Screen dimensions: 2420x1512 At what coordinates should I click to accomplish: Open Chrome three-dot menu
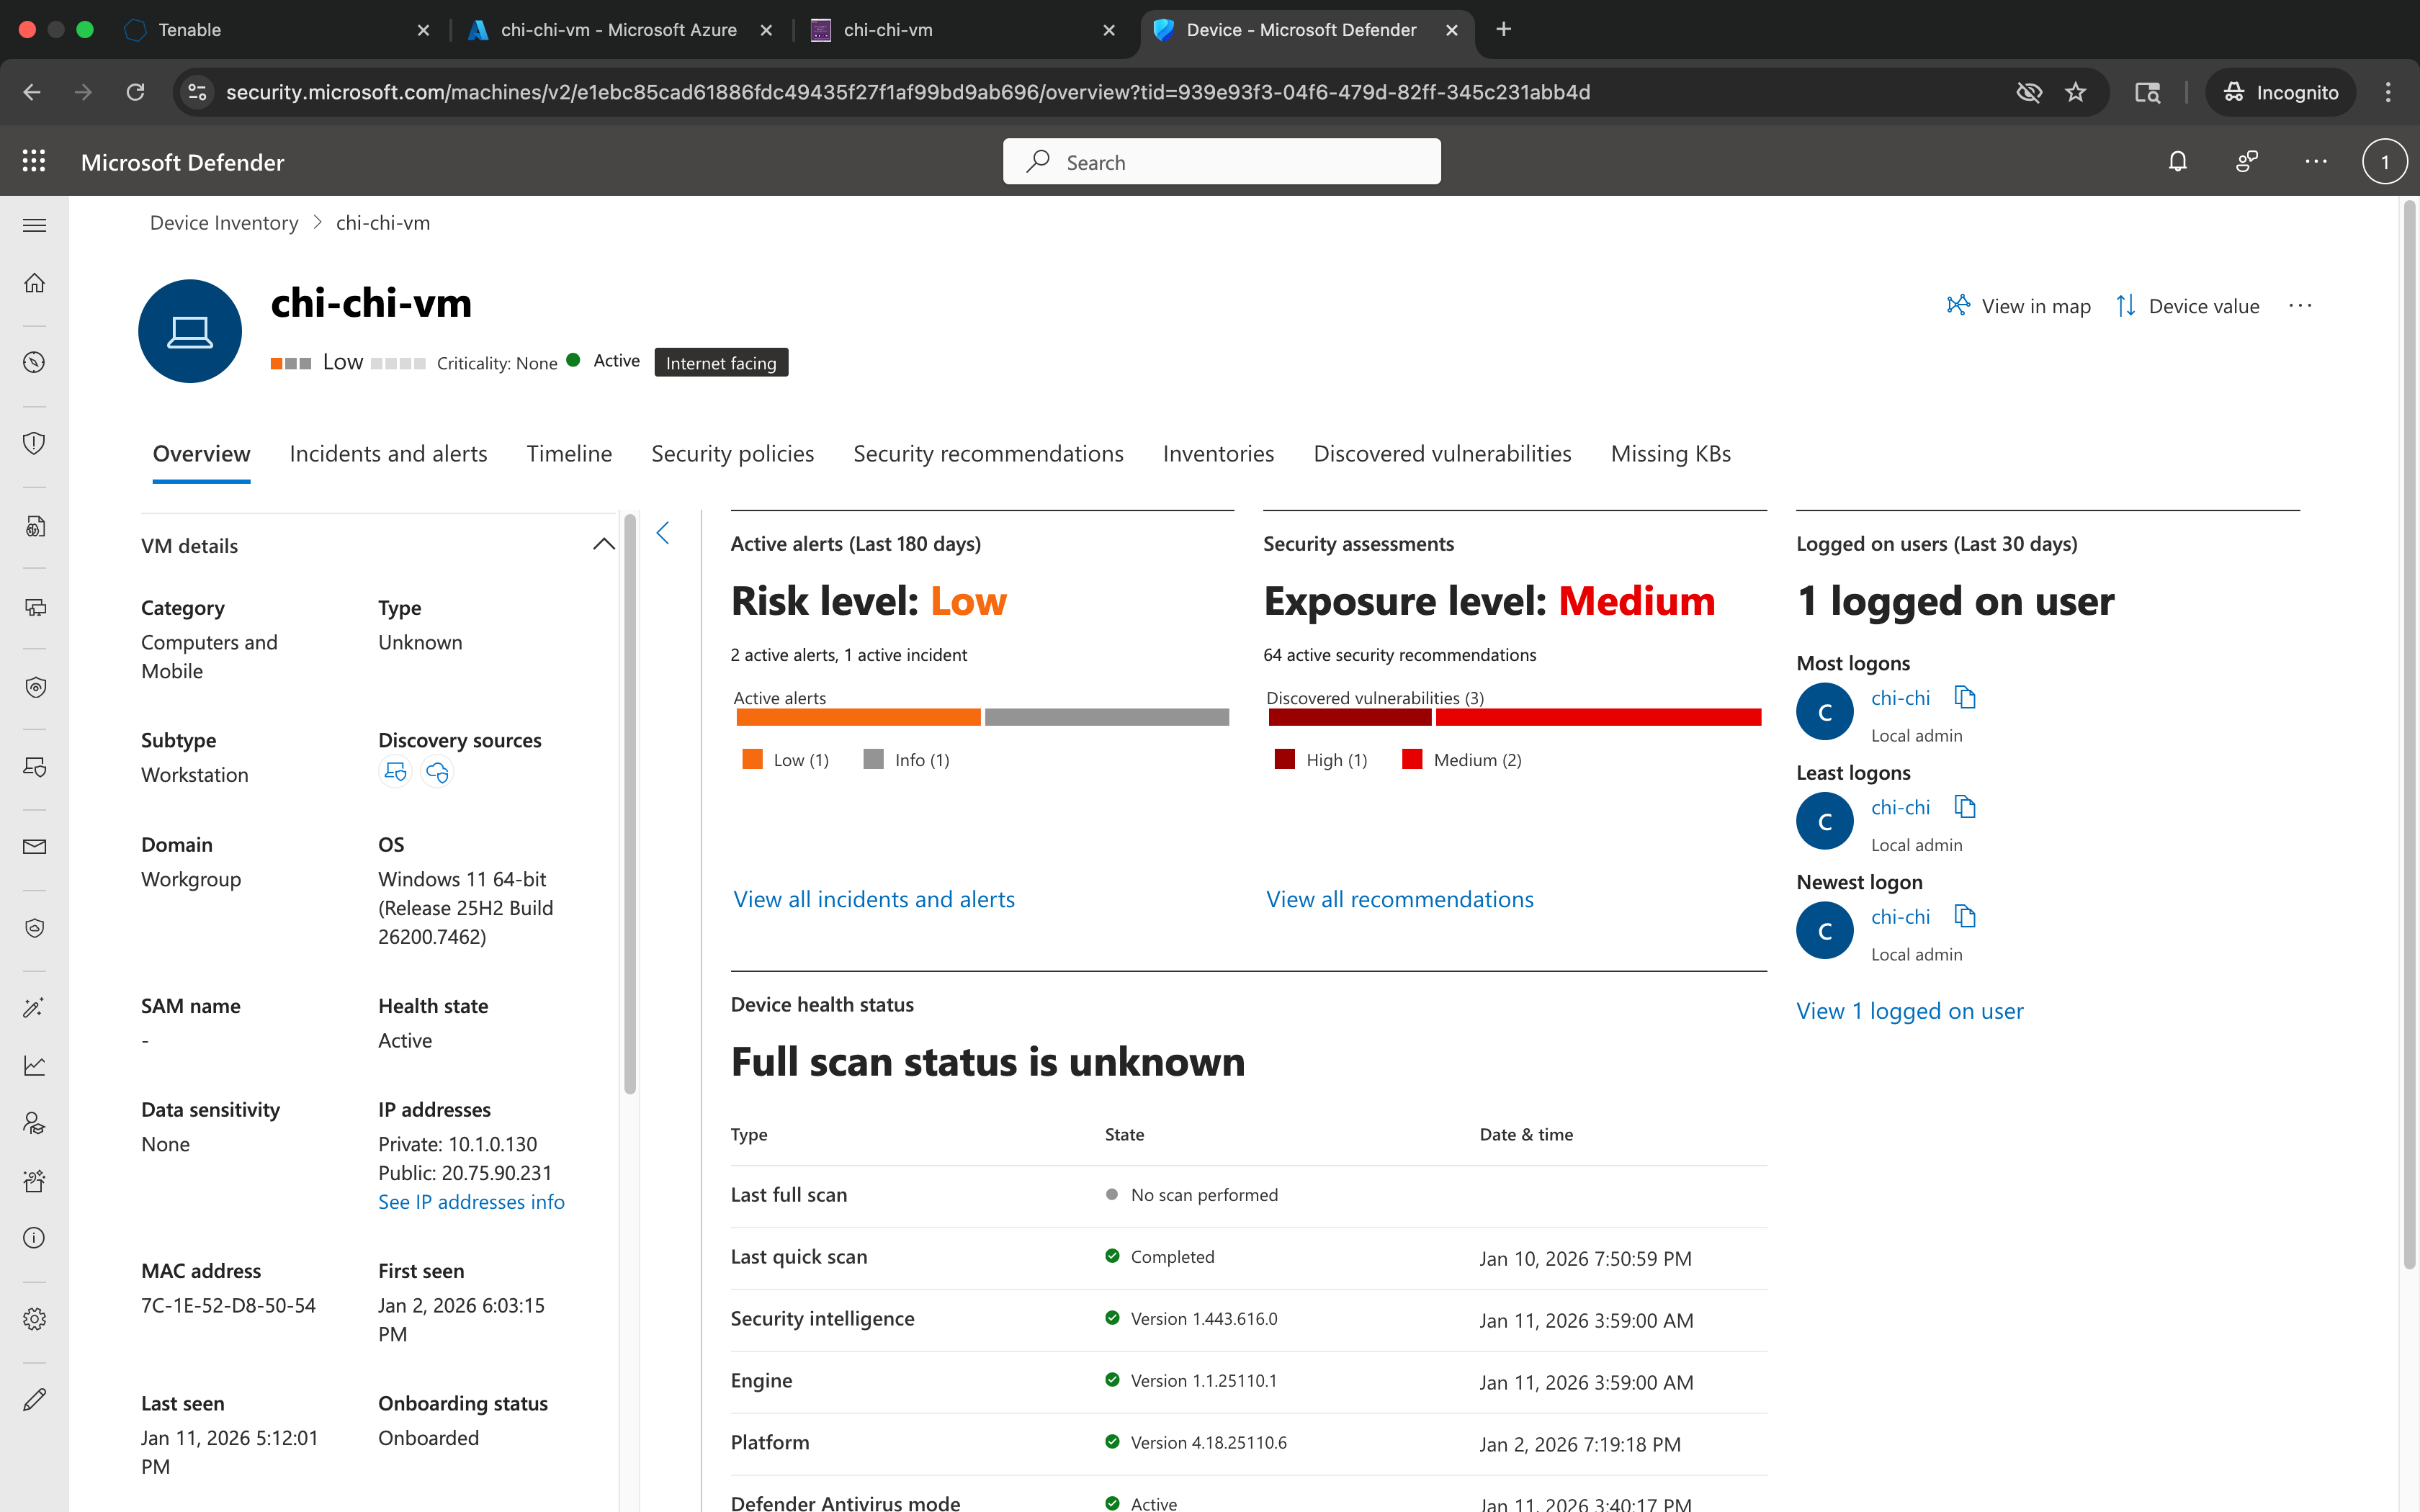[x=2388, y=92]
